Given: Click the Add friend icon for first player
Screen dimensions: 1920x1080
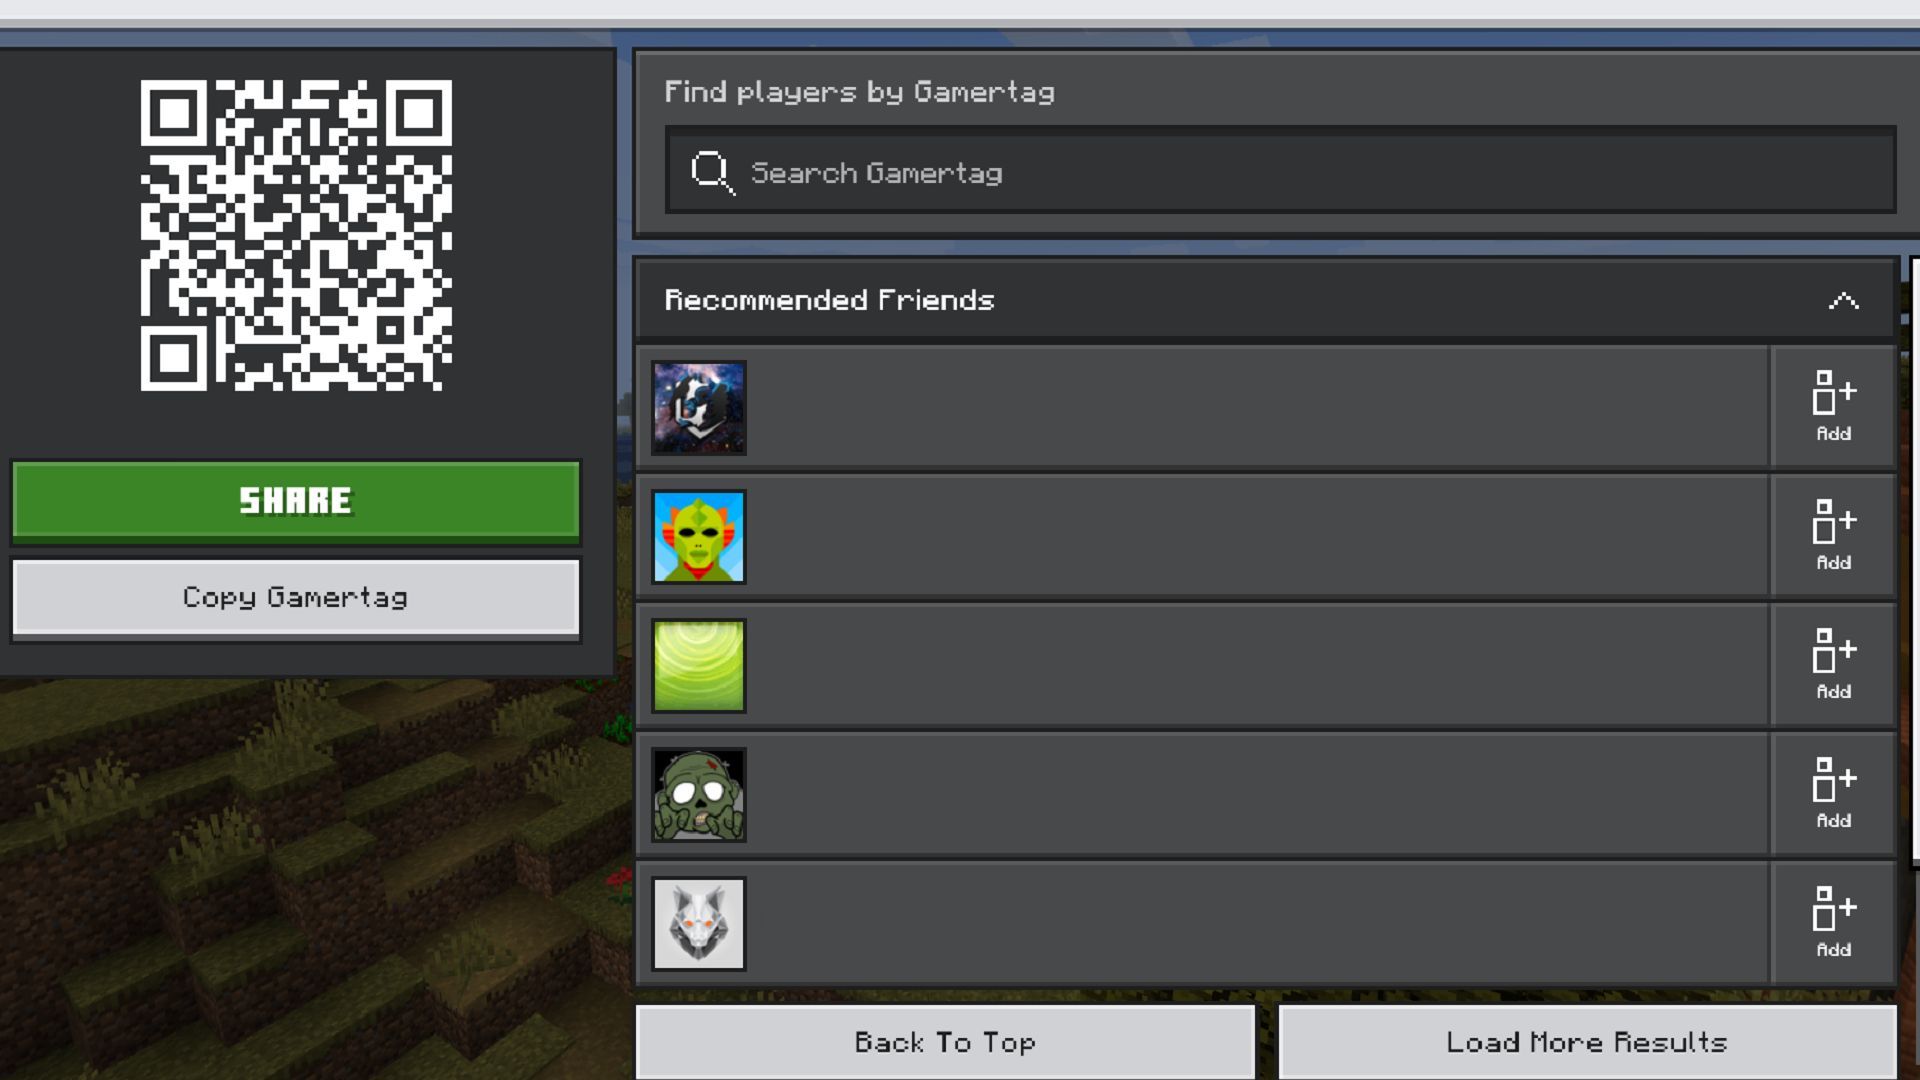Looking at the screenshot, I should coord(1832,406).
